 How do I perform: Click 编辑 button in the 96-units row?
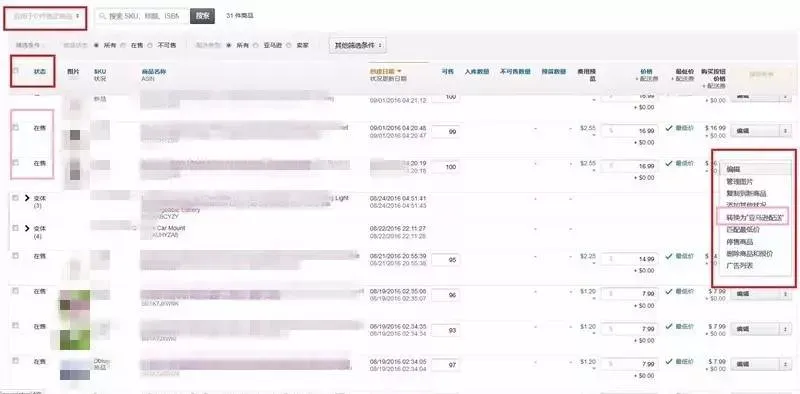(755, 294)
